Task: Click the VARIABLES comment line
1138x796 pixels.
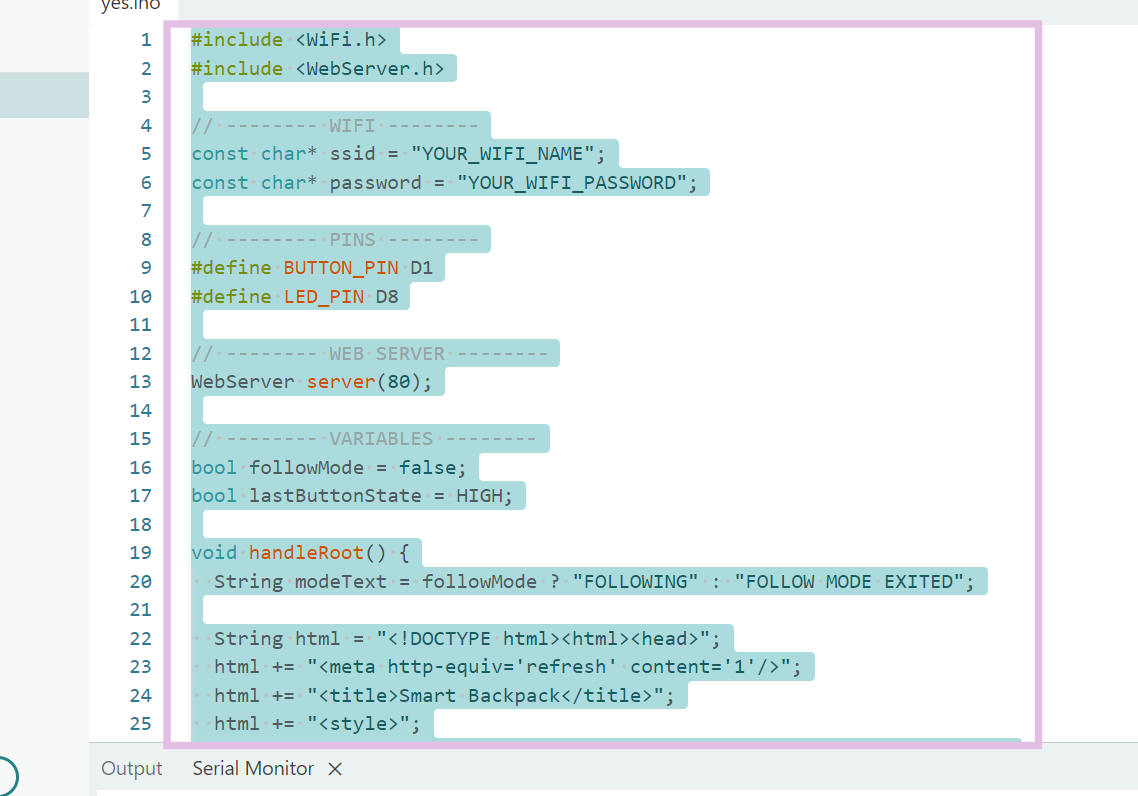Action: click(364, 439)
